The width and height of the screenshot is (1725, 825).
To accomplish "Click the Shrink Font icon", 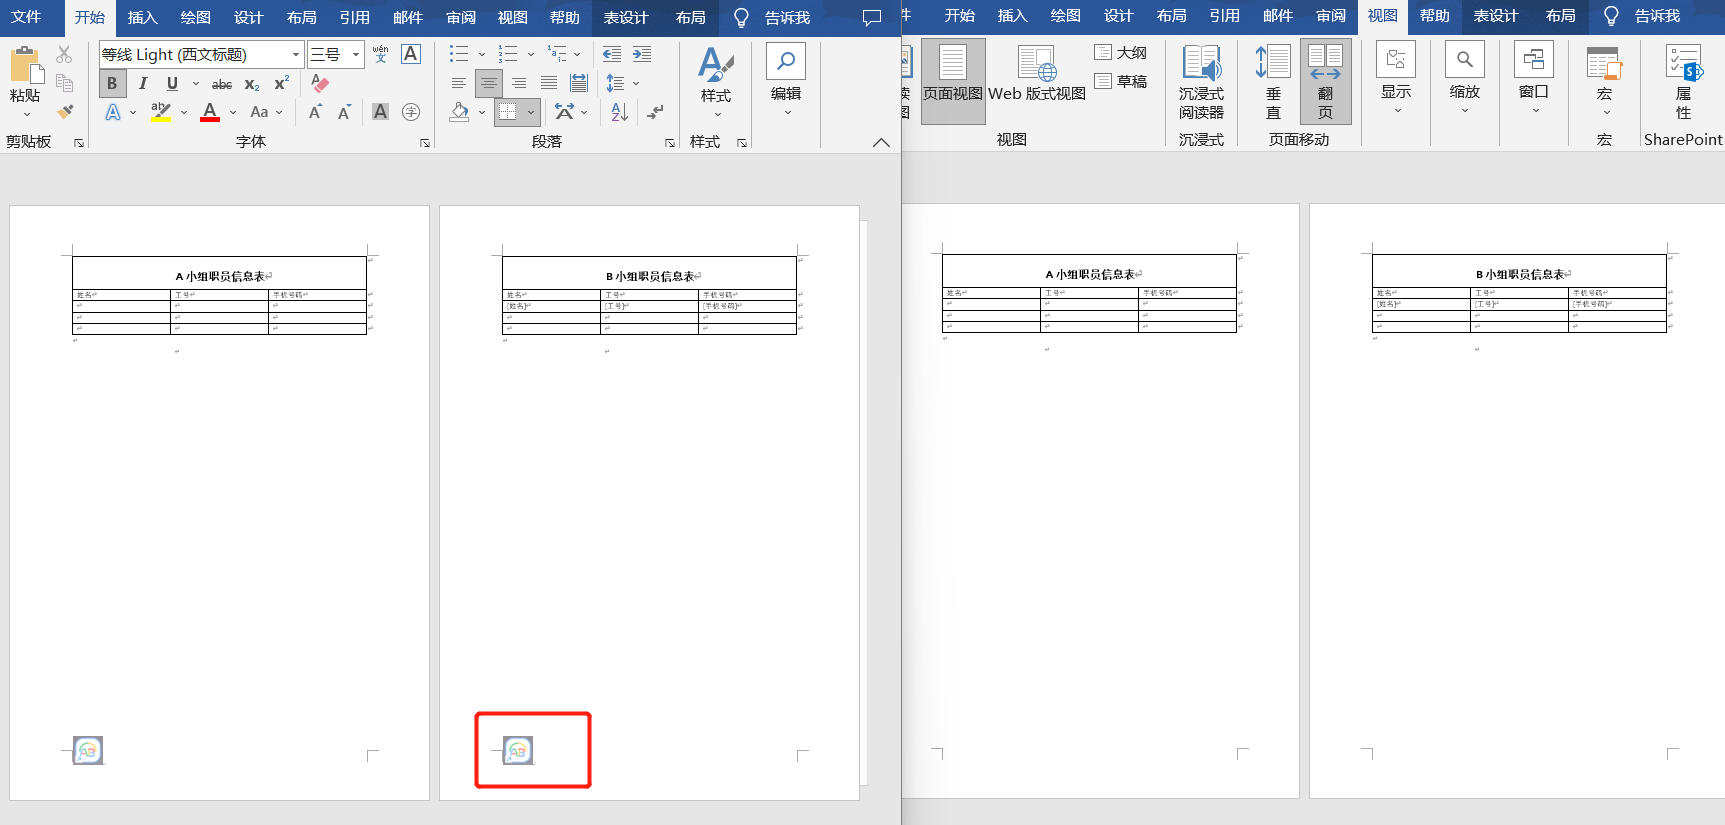I will [345, 112].
